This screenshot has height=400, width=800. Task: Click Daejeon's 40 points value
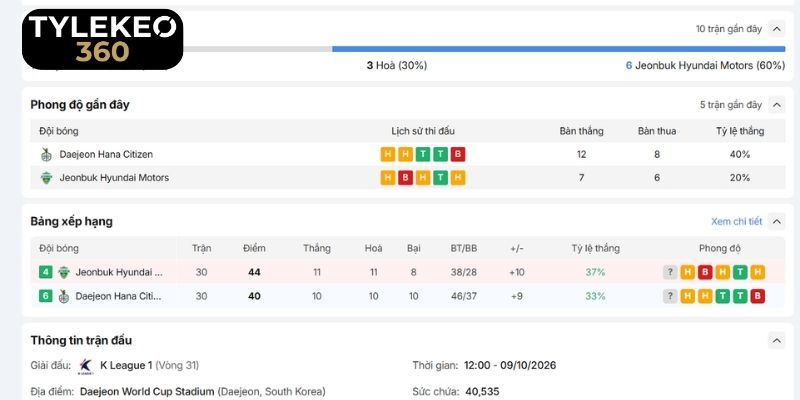pyautogui.click(x=254, y=296)
